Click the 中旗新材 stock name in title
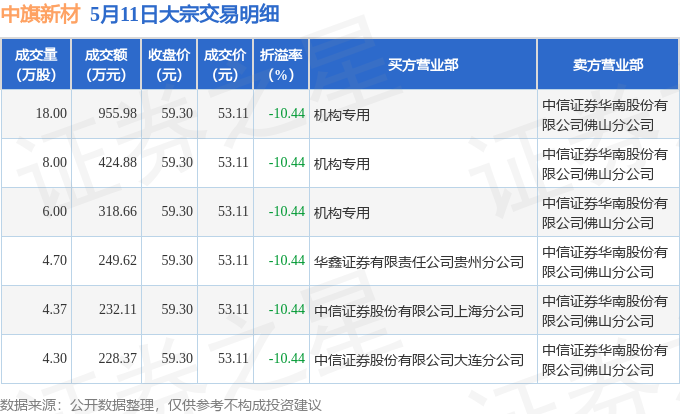The image size is (680, 414). (40, 14)
